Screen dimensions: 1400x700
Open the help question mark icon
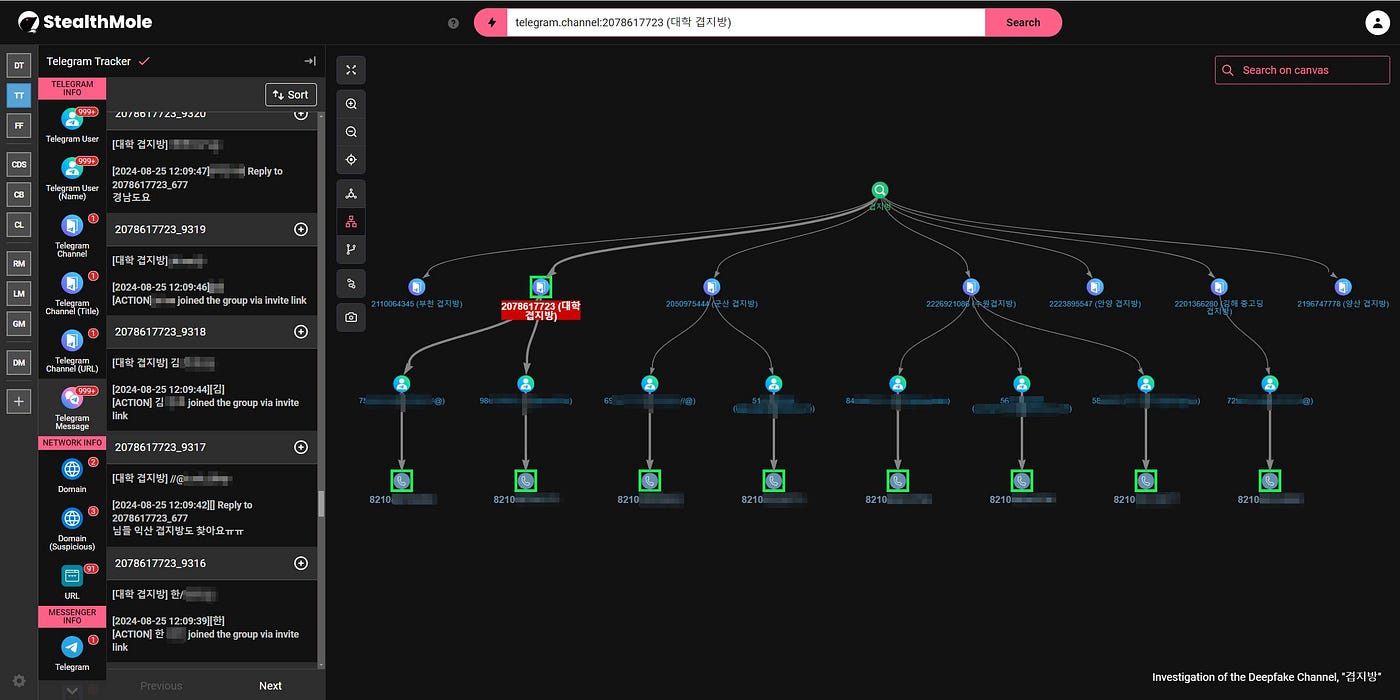454,22
